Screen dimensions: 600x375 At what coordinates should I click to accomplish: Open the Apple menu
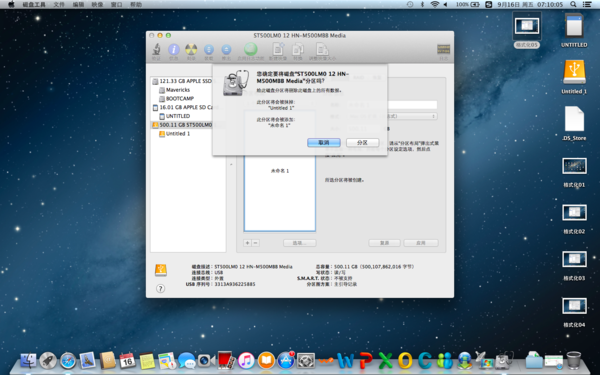click(x=11, y=4)
